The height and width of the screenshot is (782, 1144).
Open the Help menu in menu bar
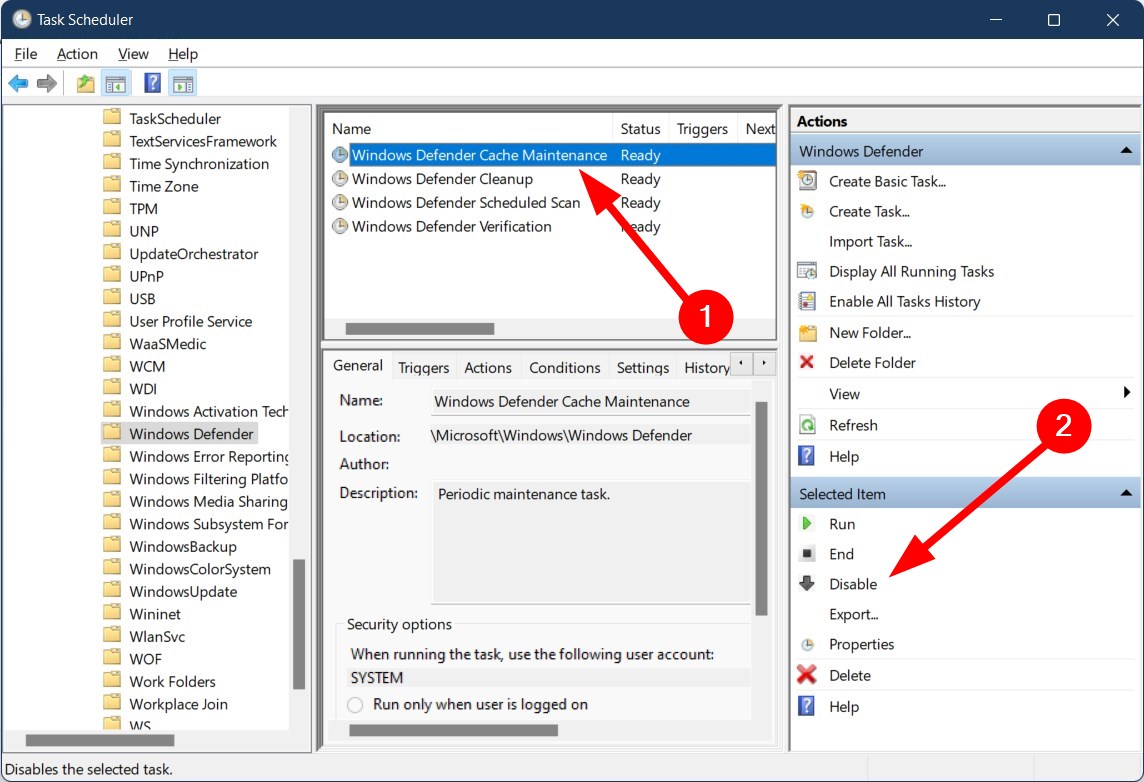point(182,54)
